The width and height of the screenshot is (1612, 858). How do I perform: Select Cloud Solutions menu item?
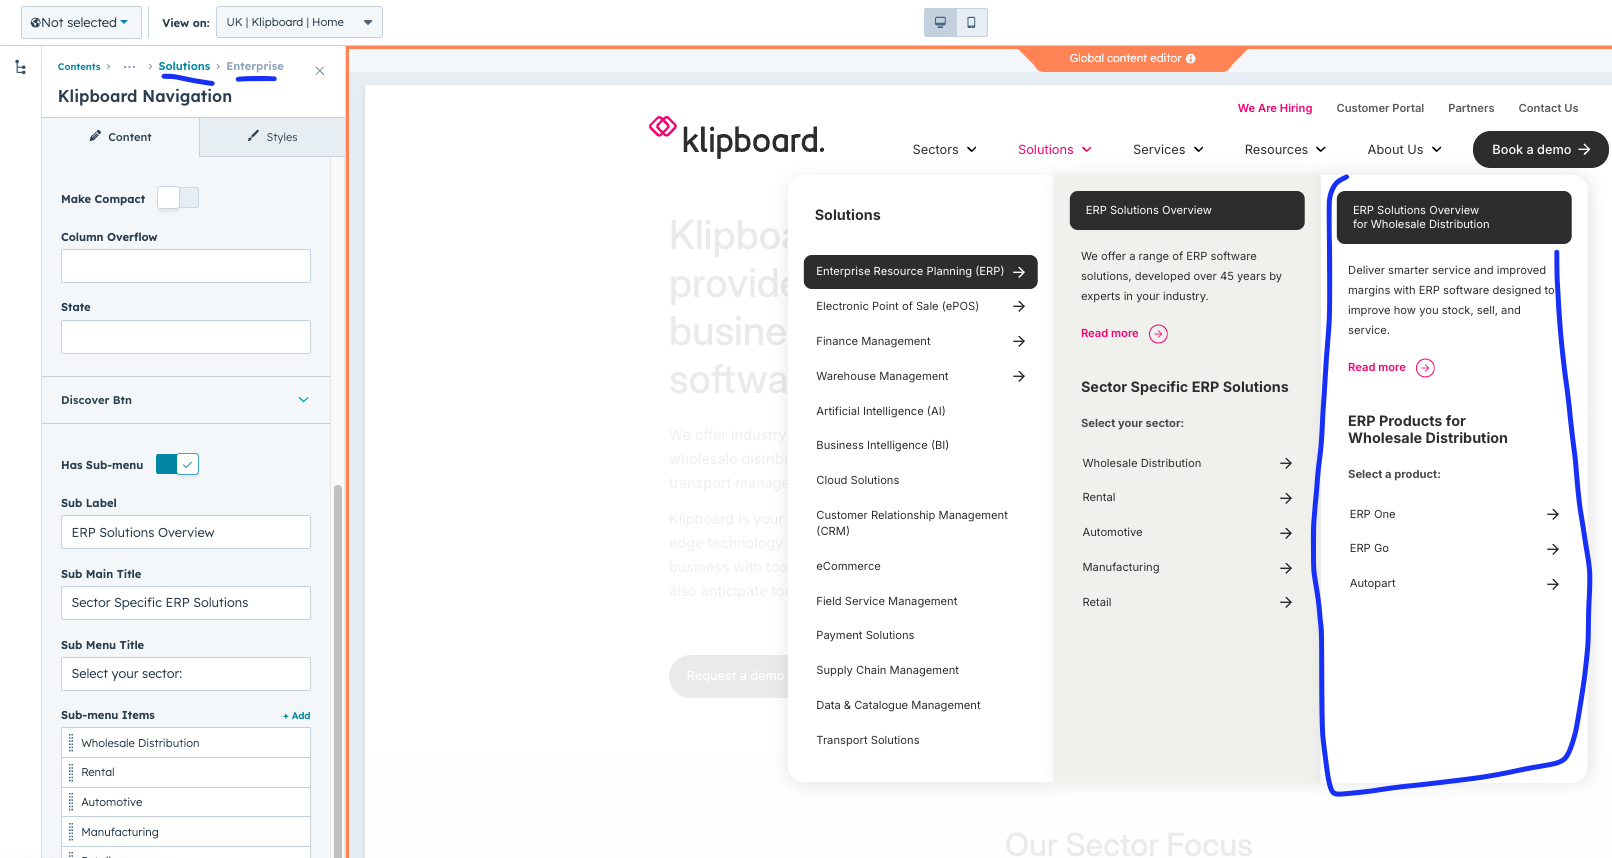(x=857, y=481)
